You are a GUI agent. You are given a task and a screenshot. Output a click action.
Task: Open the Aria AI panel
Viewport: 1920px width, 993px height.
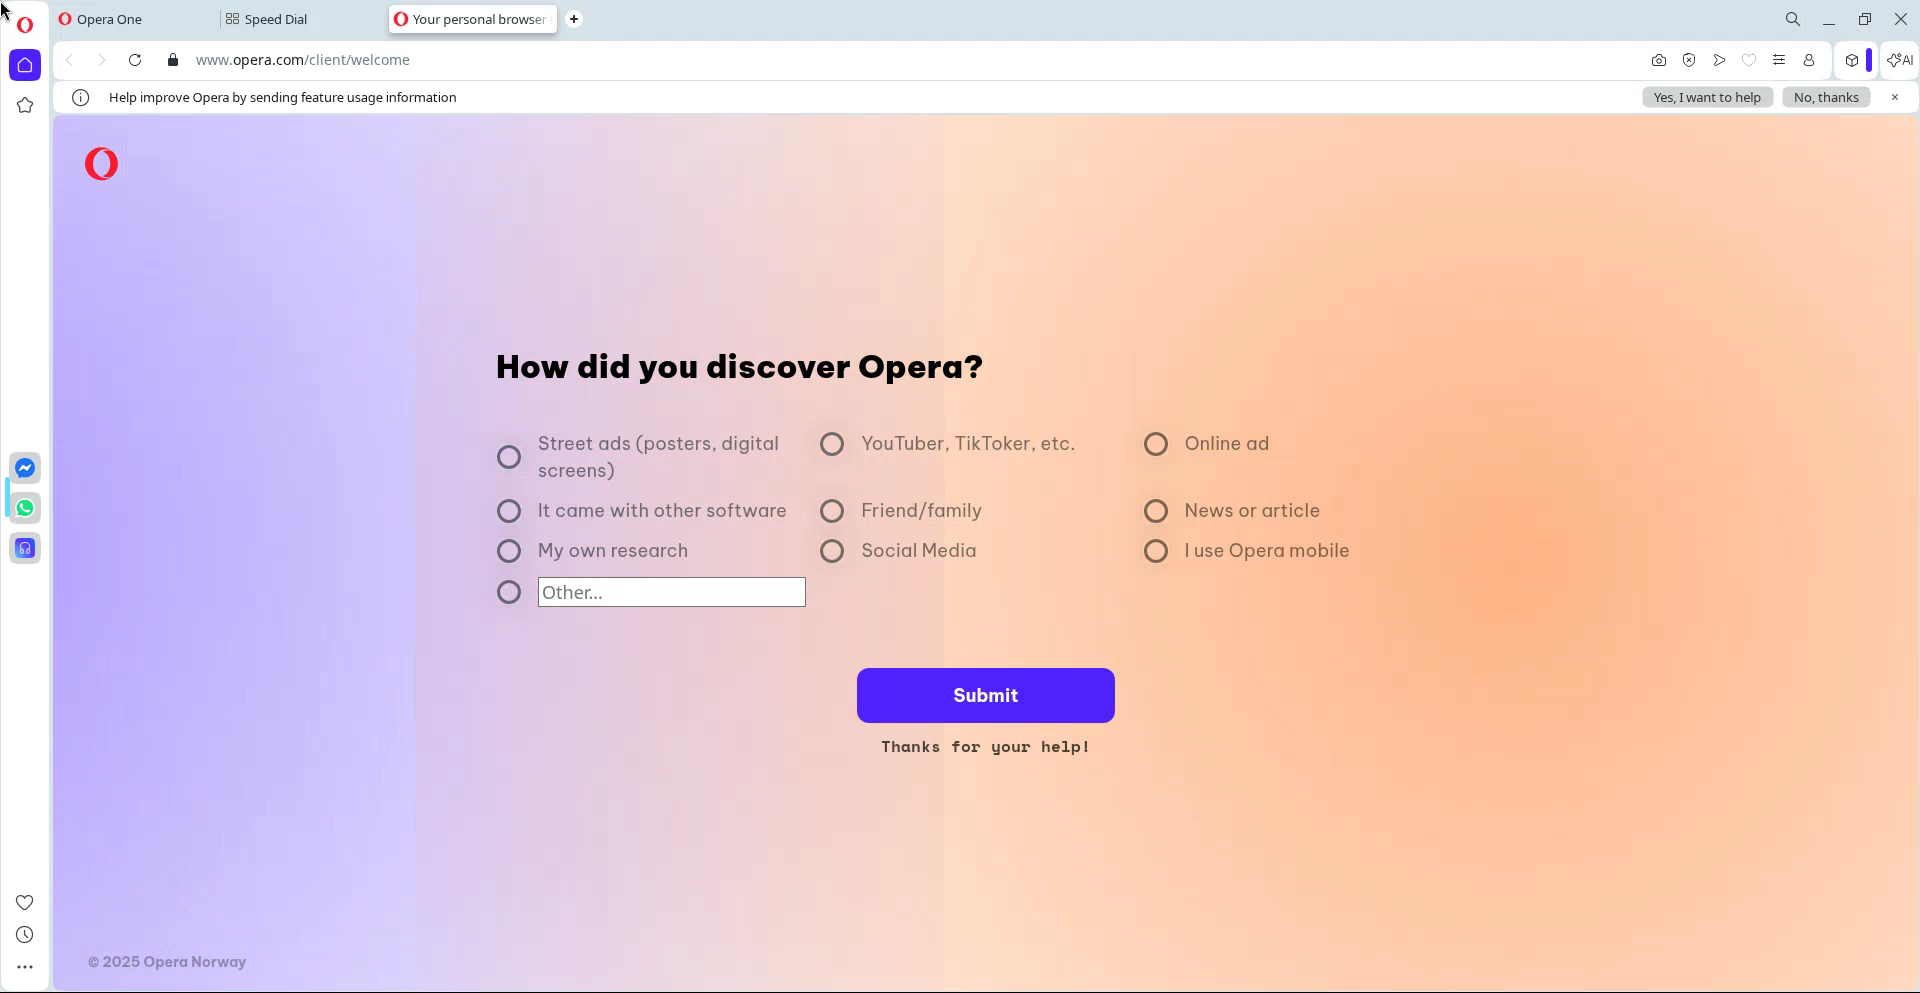click(x=1899, y=60)
